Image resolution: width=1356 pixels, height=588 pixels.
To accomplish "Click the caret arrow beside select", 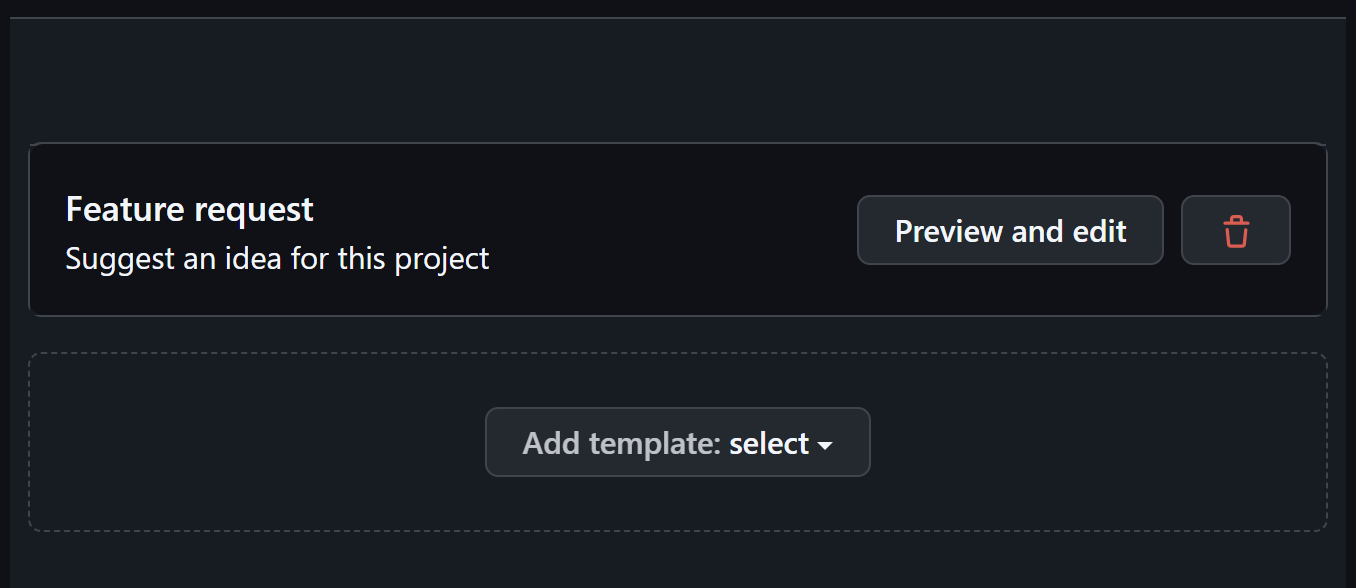I will (x=825, y=445).
